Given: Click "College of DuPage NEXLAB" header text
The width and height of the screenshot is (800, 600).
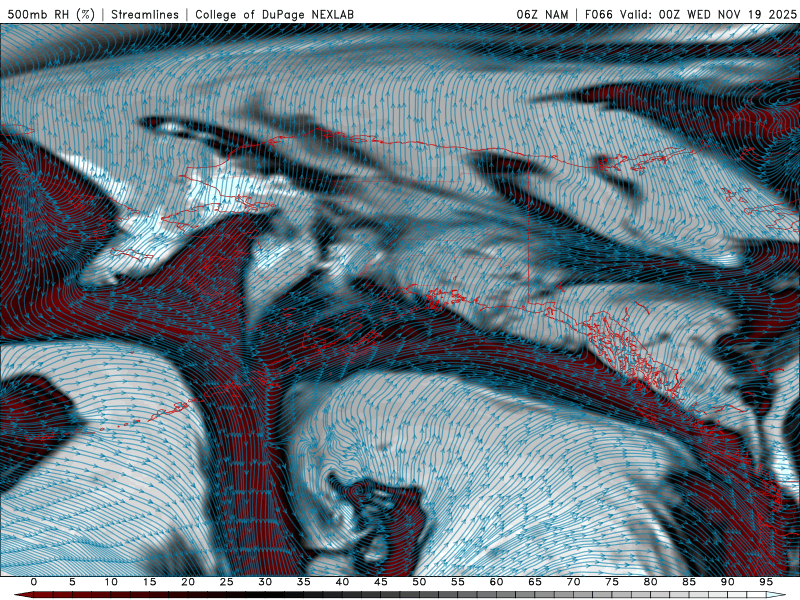Looking at the screenshot, I should [274, 15].
